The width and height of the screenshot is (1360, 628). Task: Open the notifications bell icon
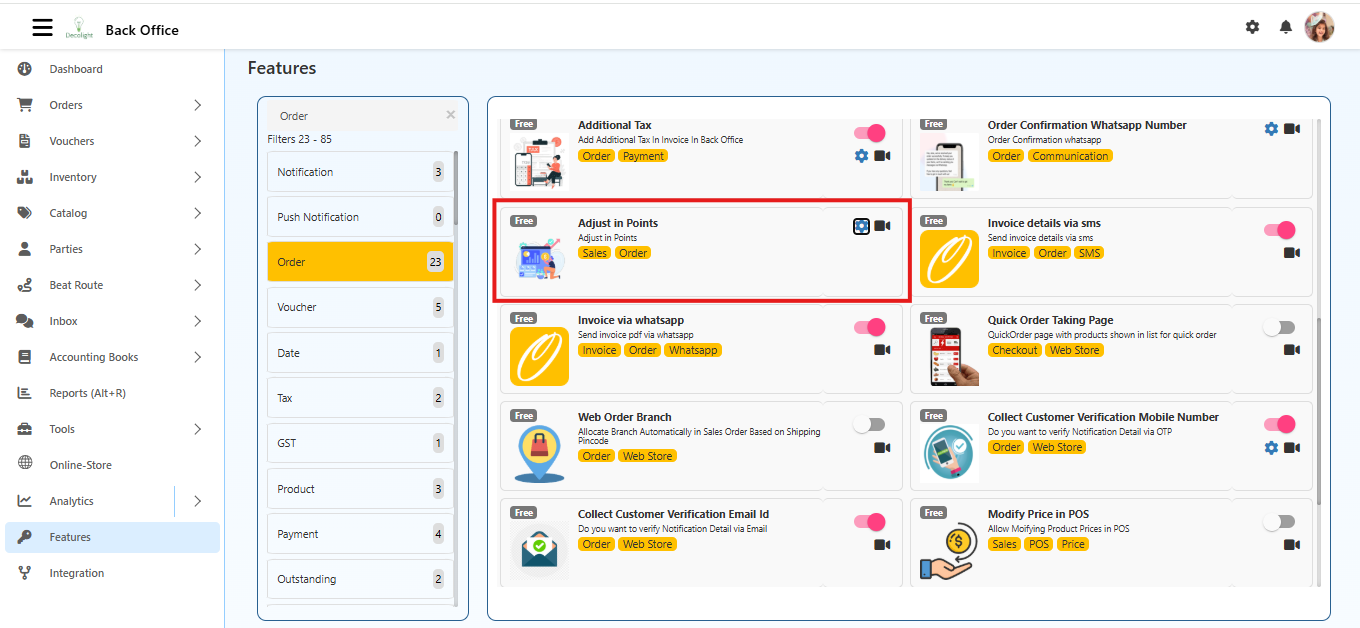point(1286,27)
